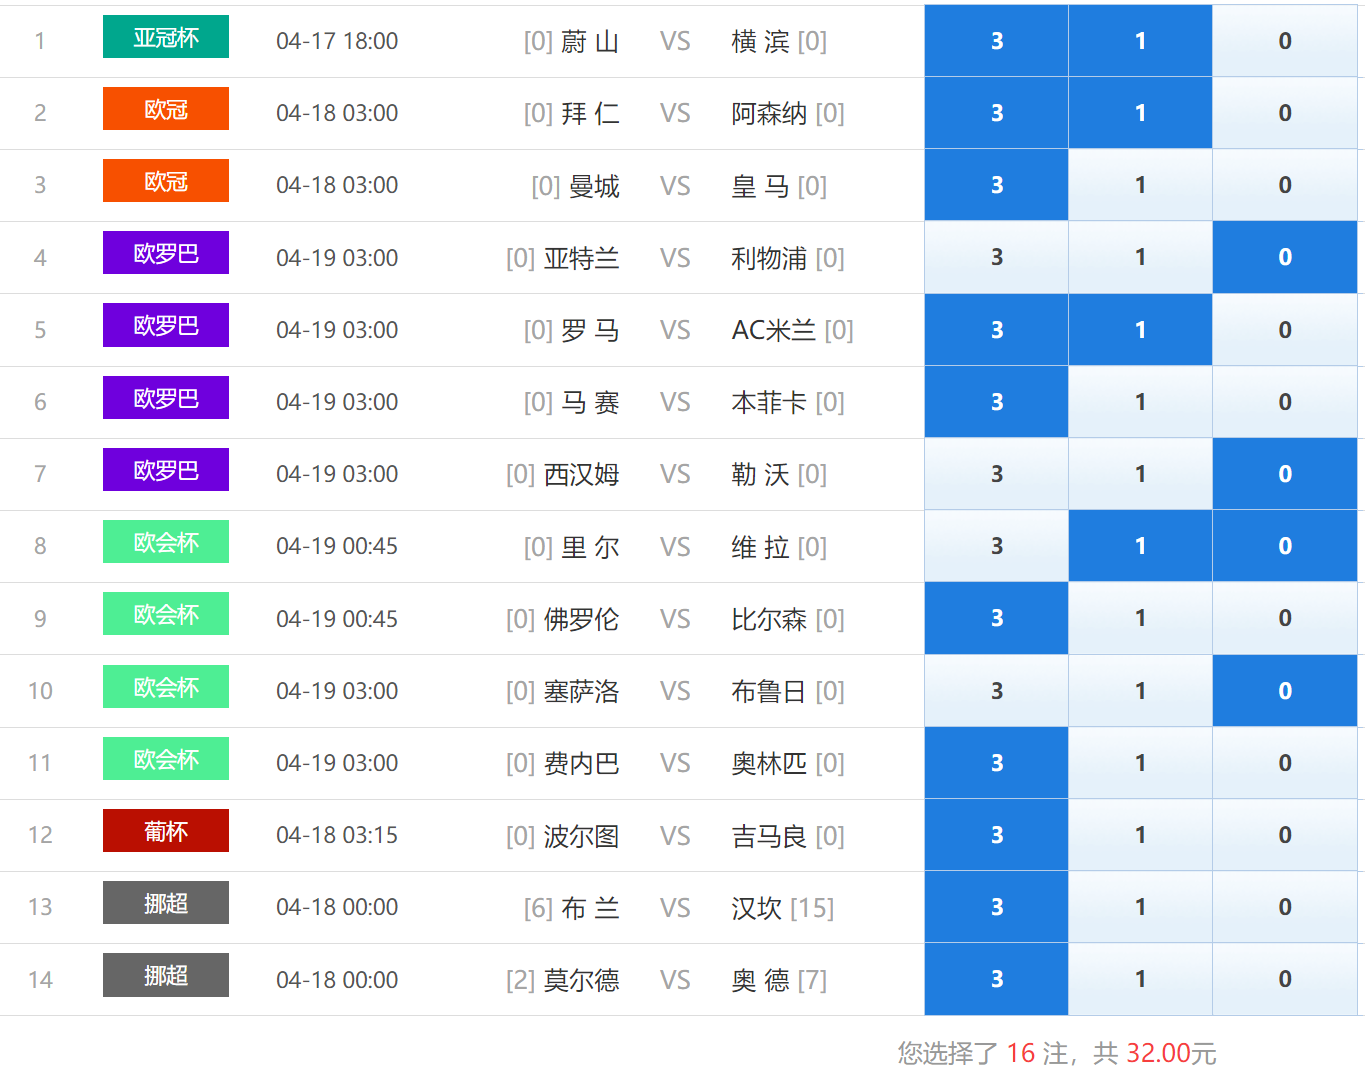Viewport: 1365px width, 1073px height.
Task: Click match time 04-17 18:00
Action: pyautogui.click(x=337, y=41)
